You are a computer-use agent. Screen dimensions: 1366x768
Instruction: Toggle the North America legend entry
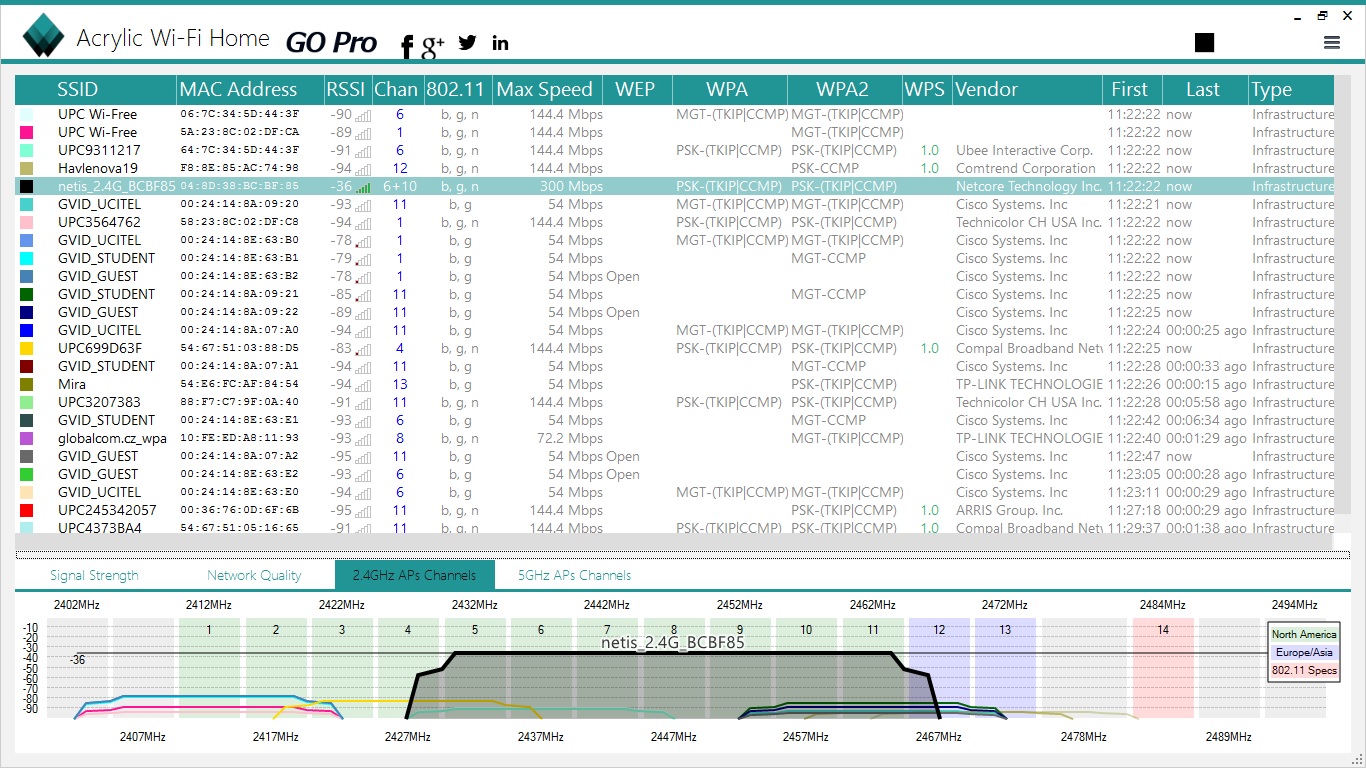tap(1303, 634)
